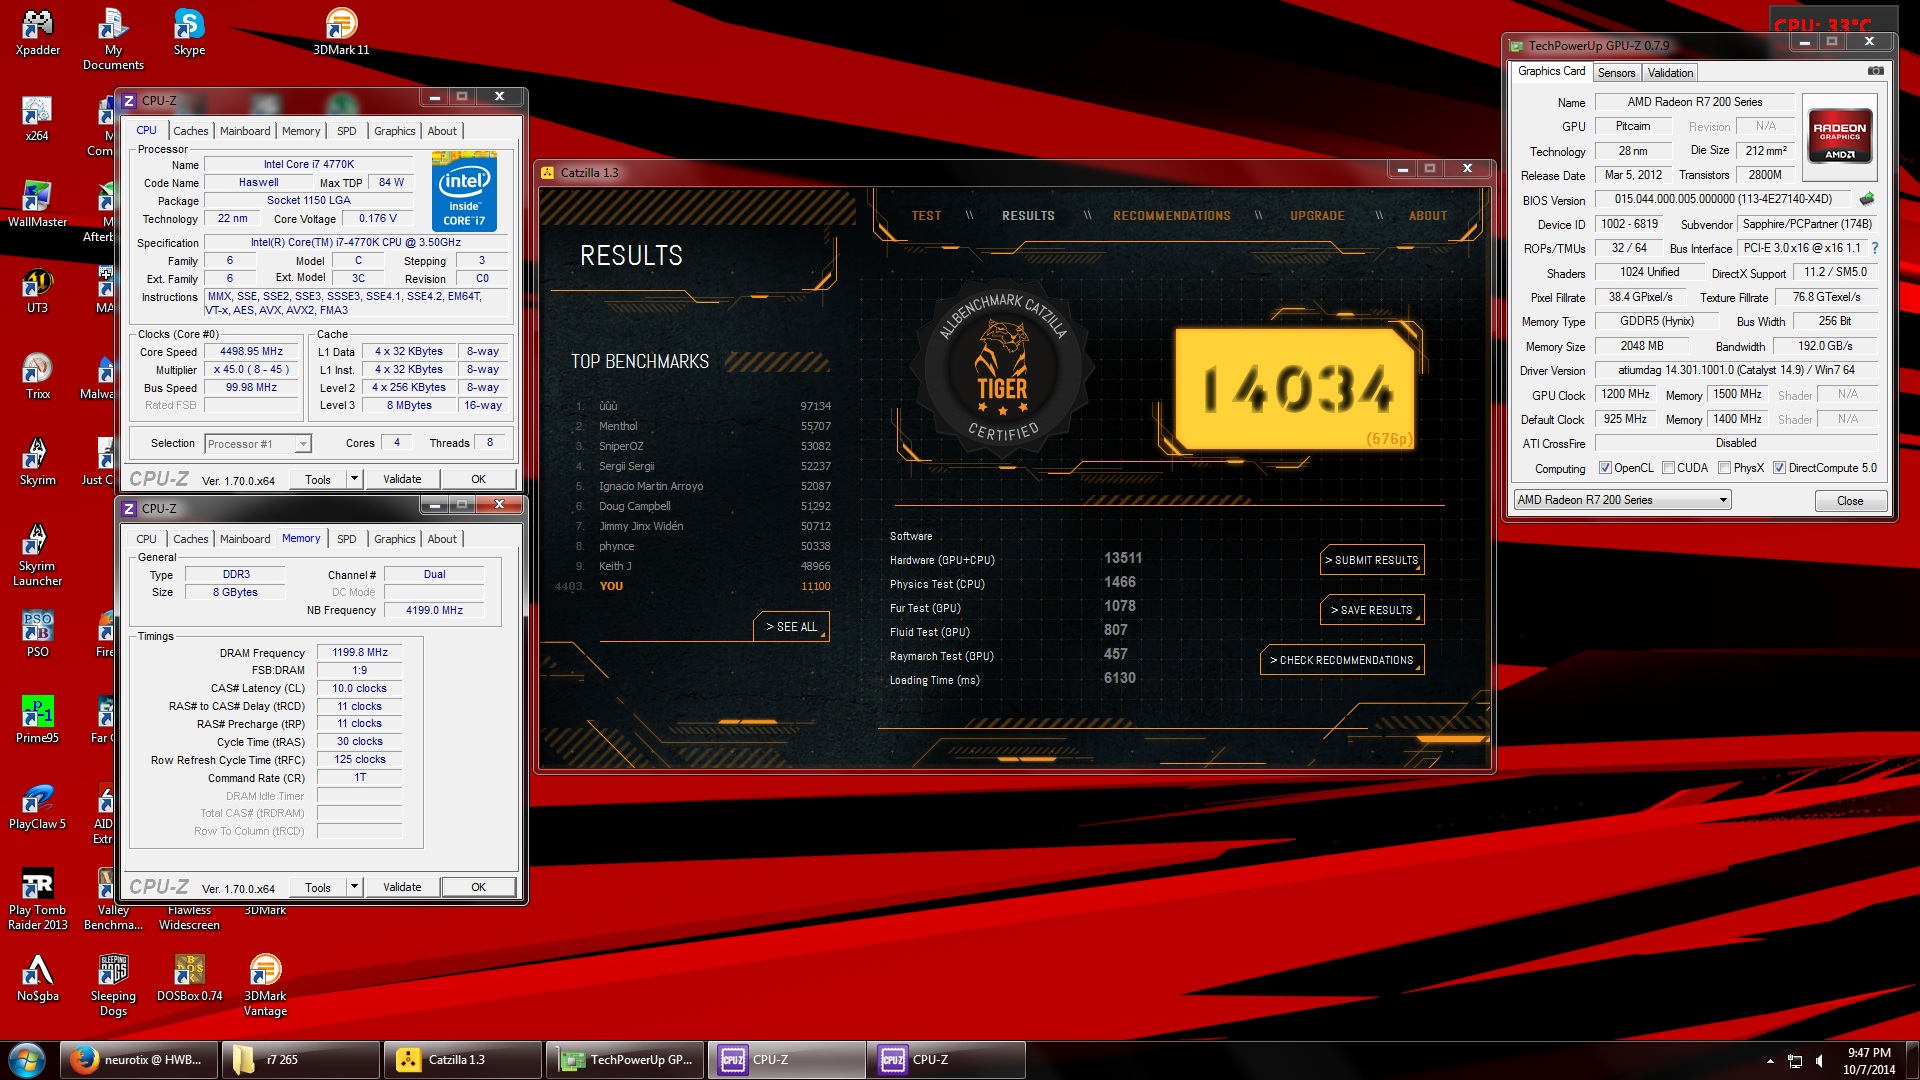Open the Windows Start menu
1920x1080 pixels.
27,1060
